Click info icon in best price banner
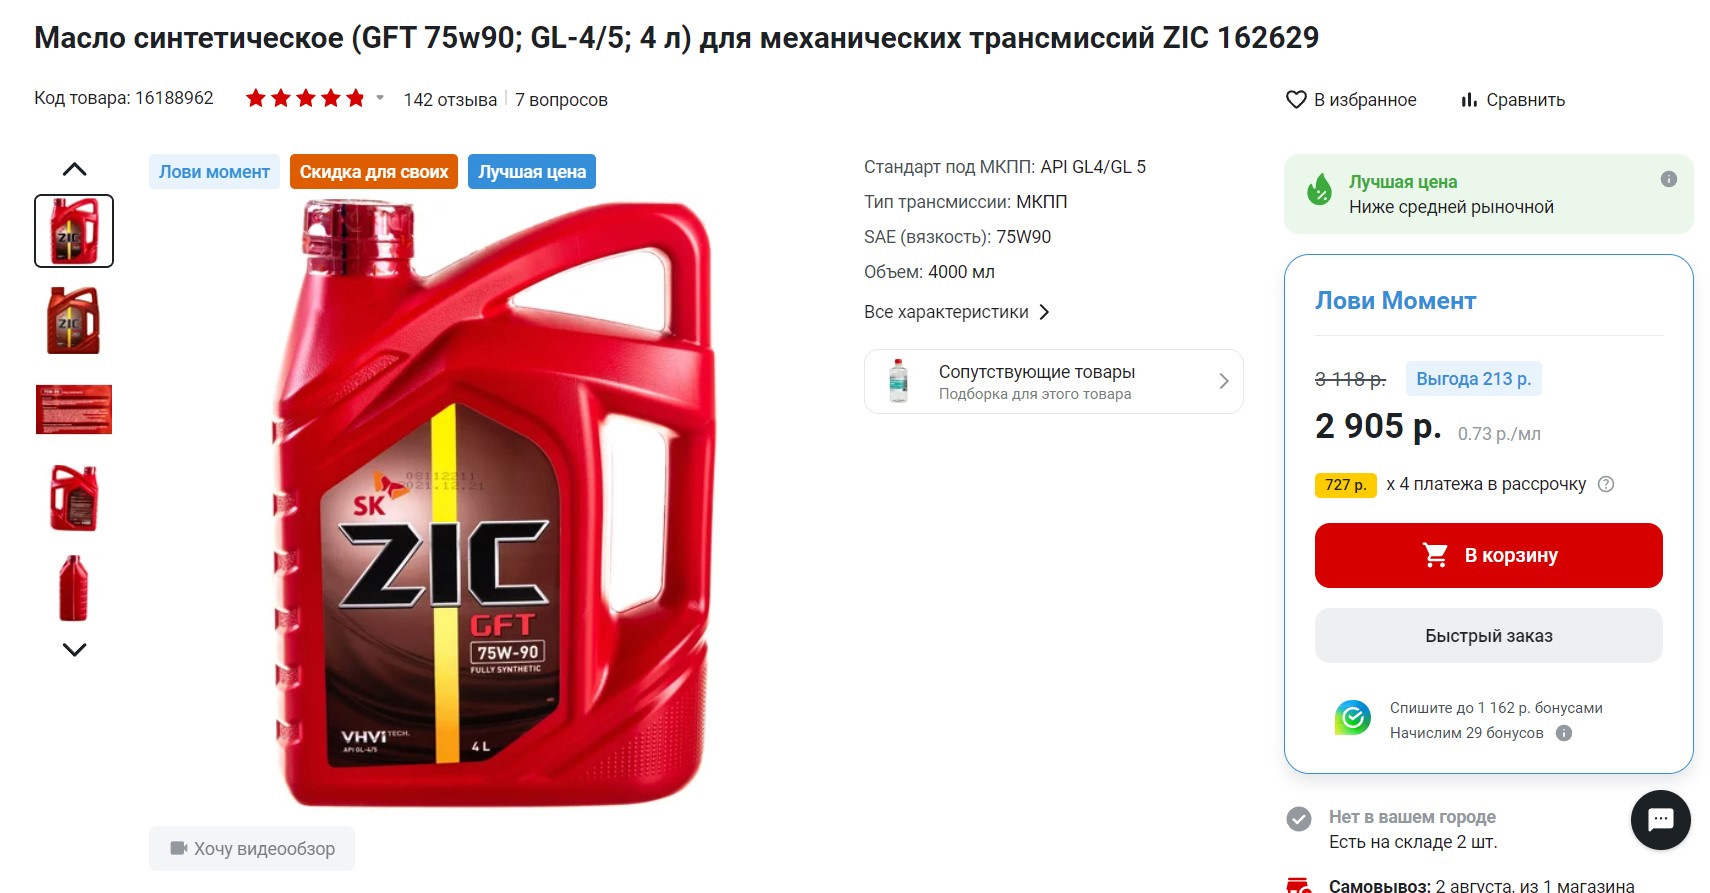Screen dimensions: 1710x893 coord(1668,179)
